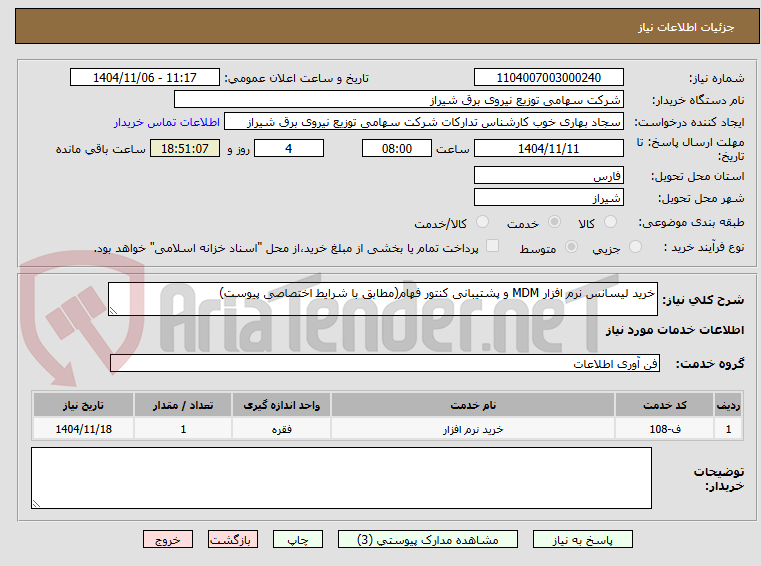Viewport: 761px width, 566px height.
Task: Click the remaining time 18:51:07 field
Action: 185,148
